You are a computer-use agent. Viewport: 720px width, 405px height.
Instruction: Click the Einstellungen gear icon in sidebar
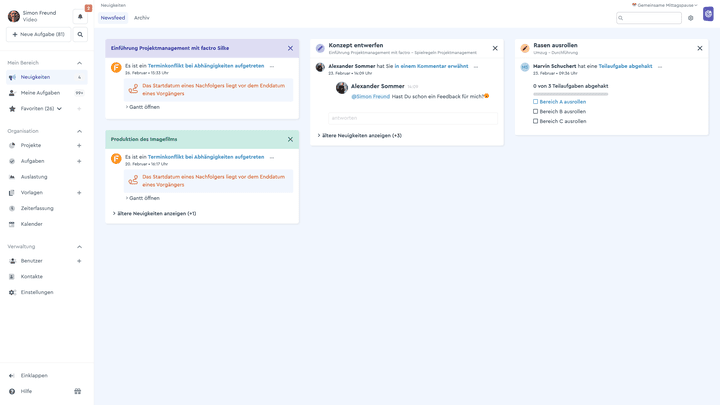click(x=12, y=292)
